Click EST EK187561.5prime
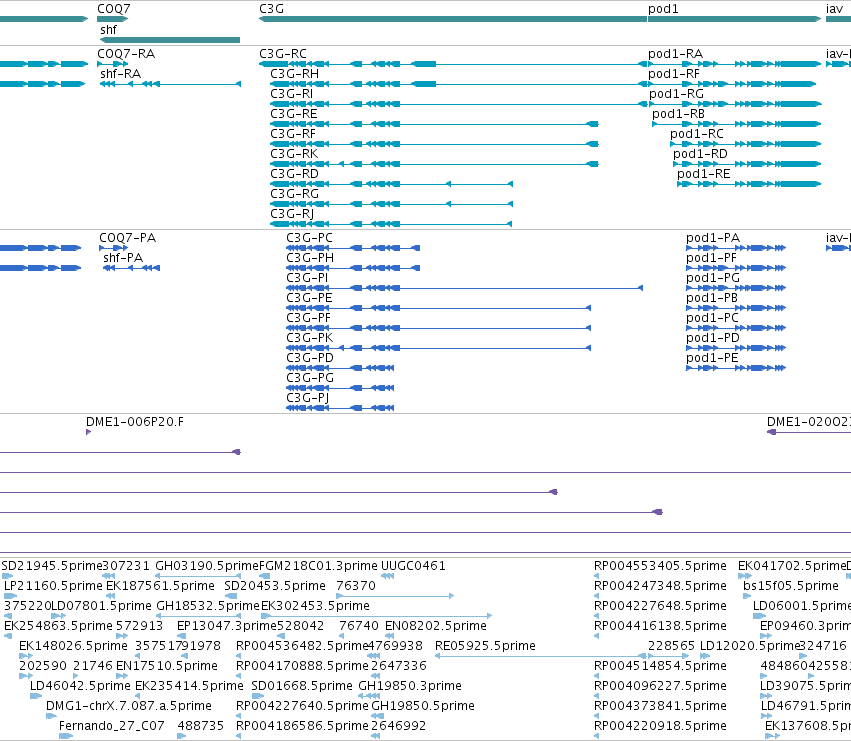Viewport: 851px width, 741px height. click(x=161, y=586)
